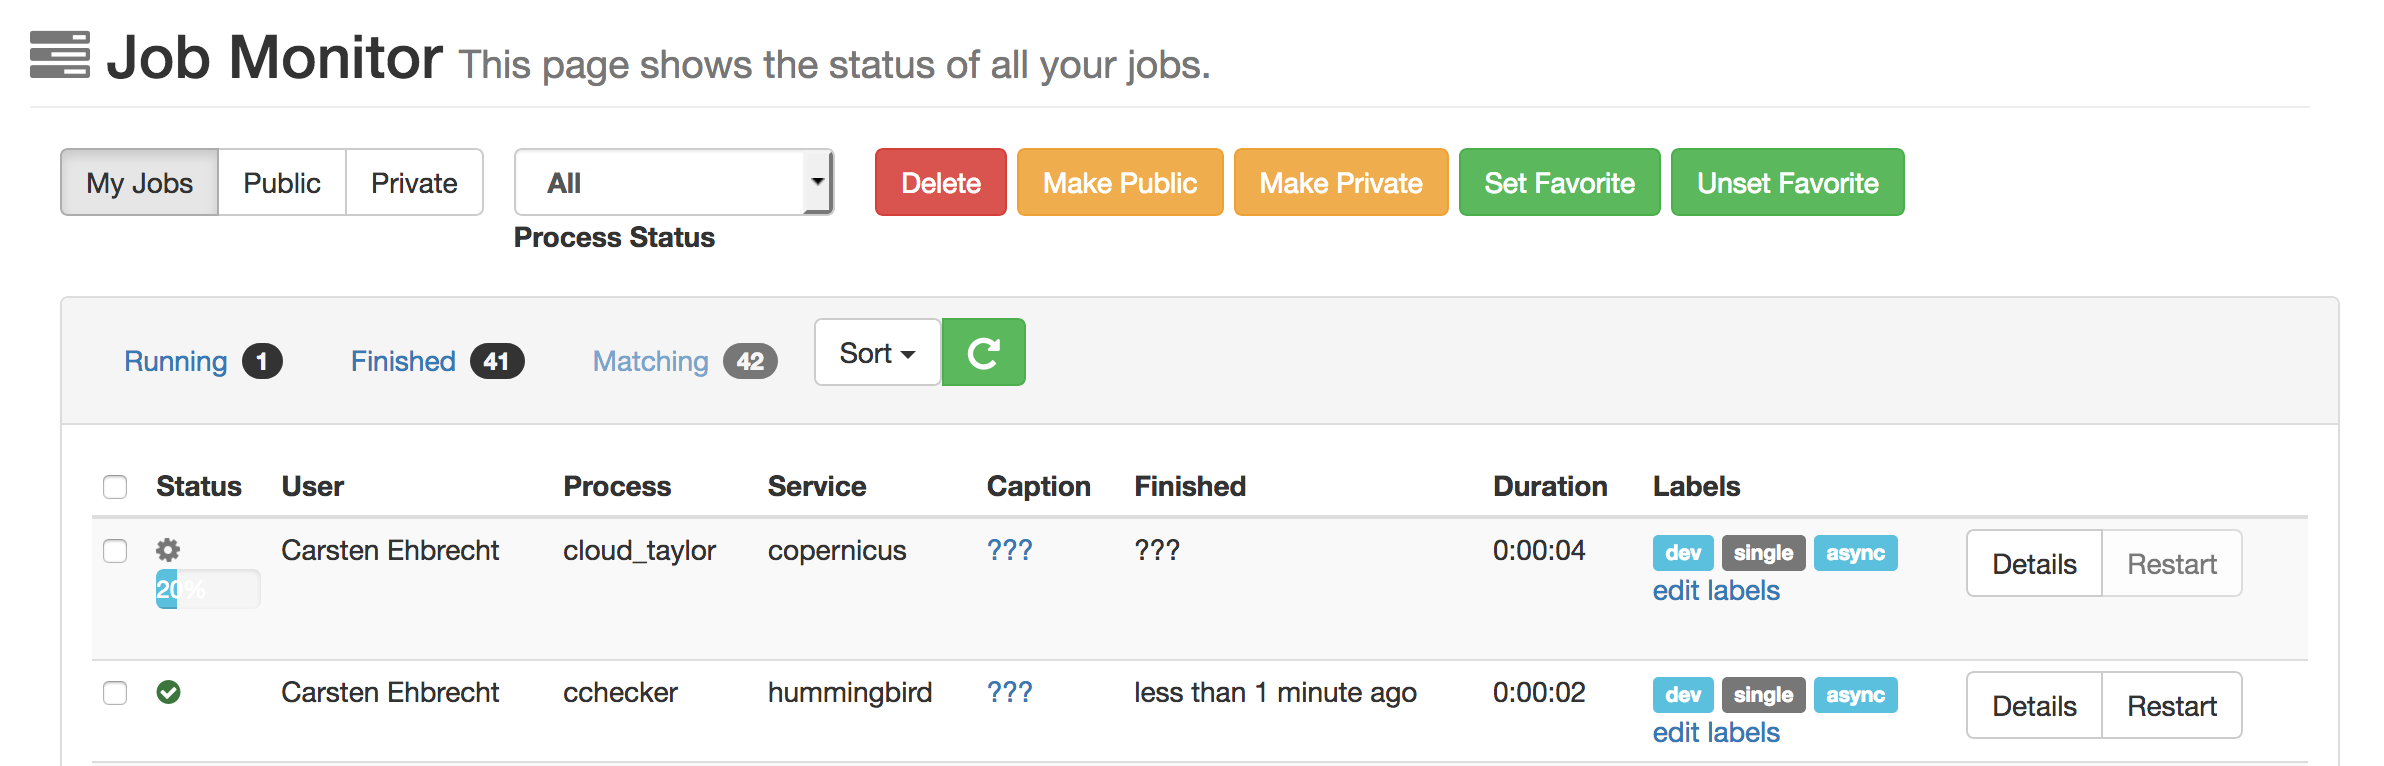Click the Make Public button
This screenshot has width=2384, height=766.
(1120, 182)
